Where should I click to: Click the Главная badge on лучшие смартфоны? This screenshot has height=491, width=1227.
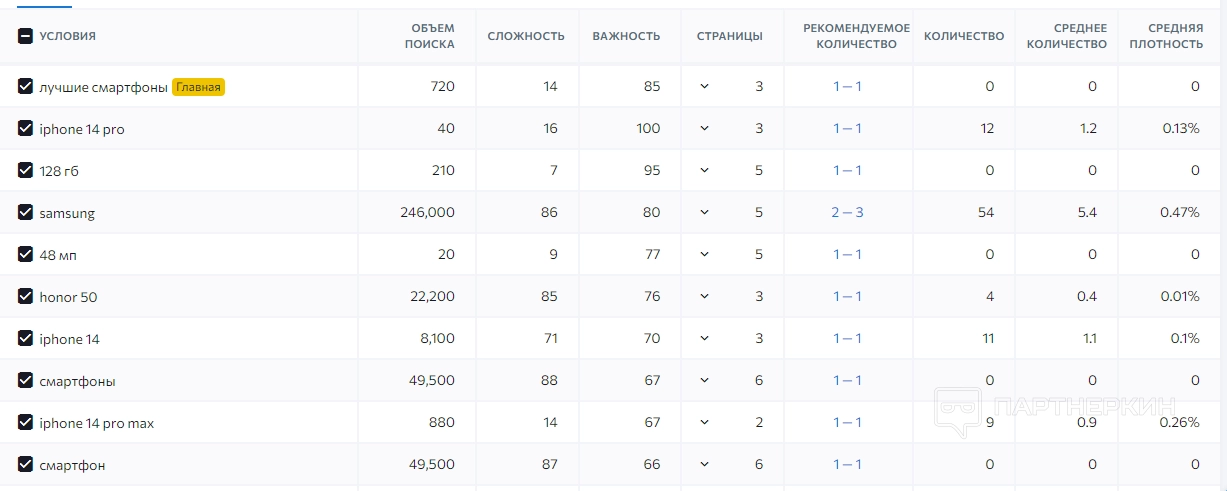point(199,87)
